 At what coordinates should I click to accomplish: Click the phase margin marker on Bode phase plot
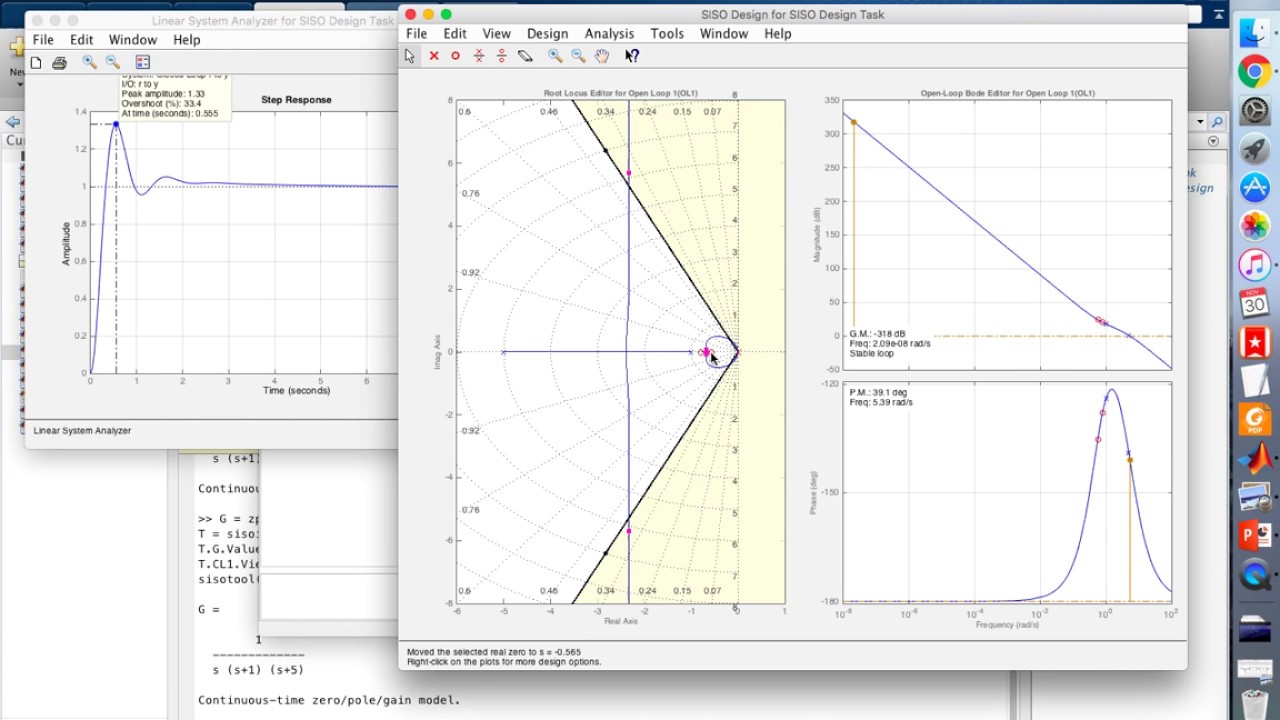click(x=1130, y=460)
